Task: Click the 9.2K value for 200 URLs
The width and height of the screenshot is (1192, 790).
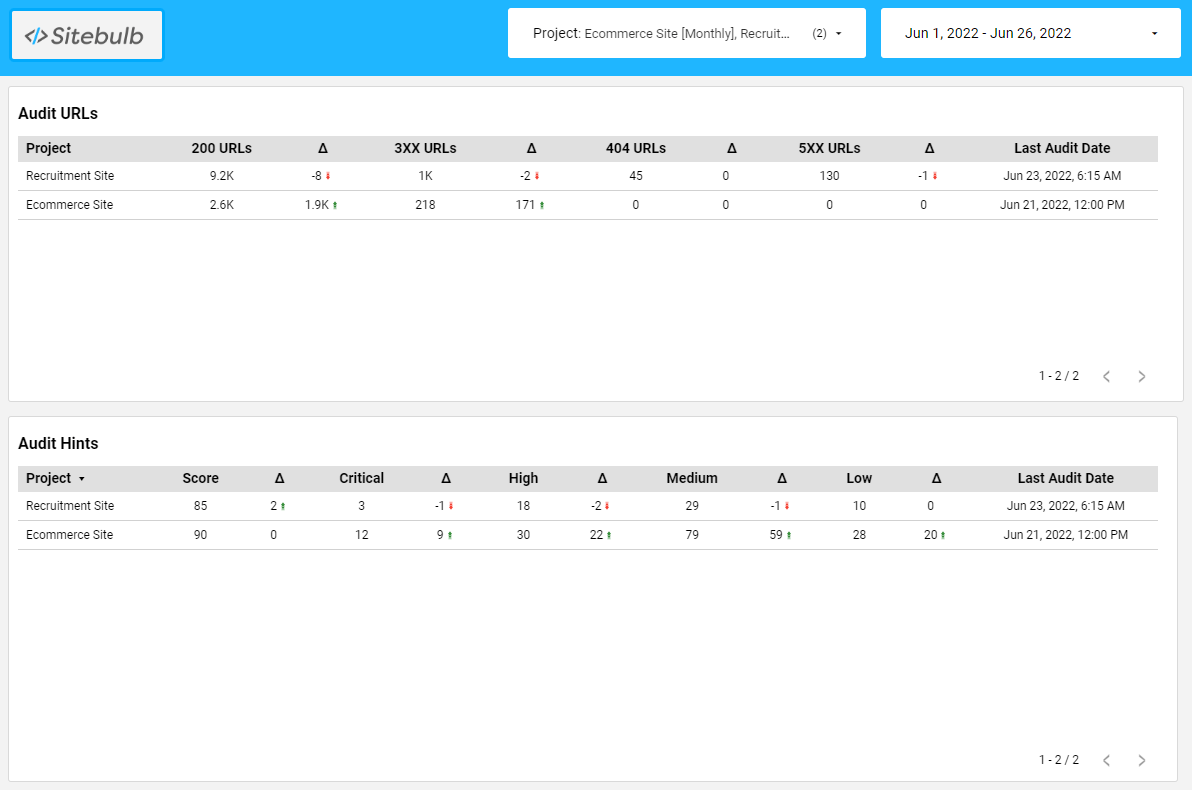Action: [x=222, y=176]
